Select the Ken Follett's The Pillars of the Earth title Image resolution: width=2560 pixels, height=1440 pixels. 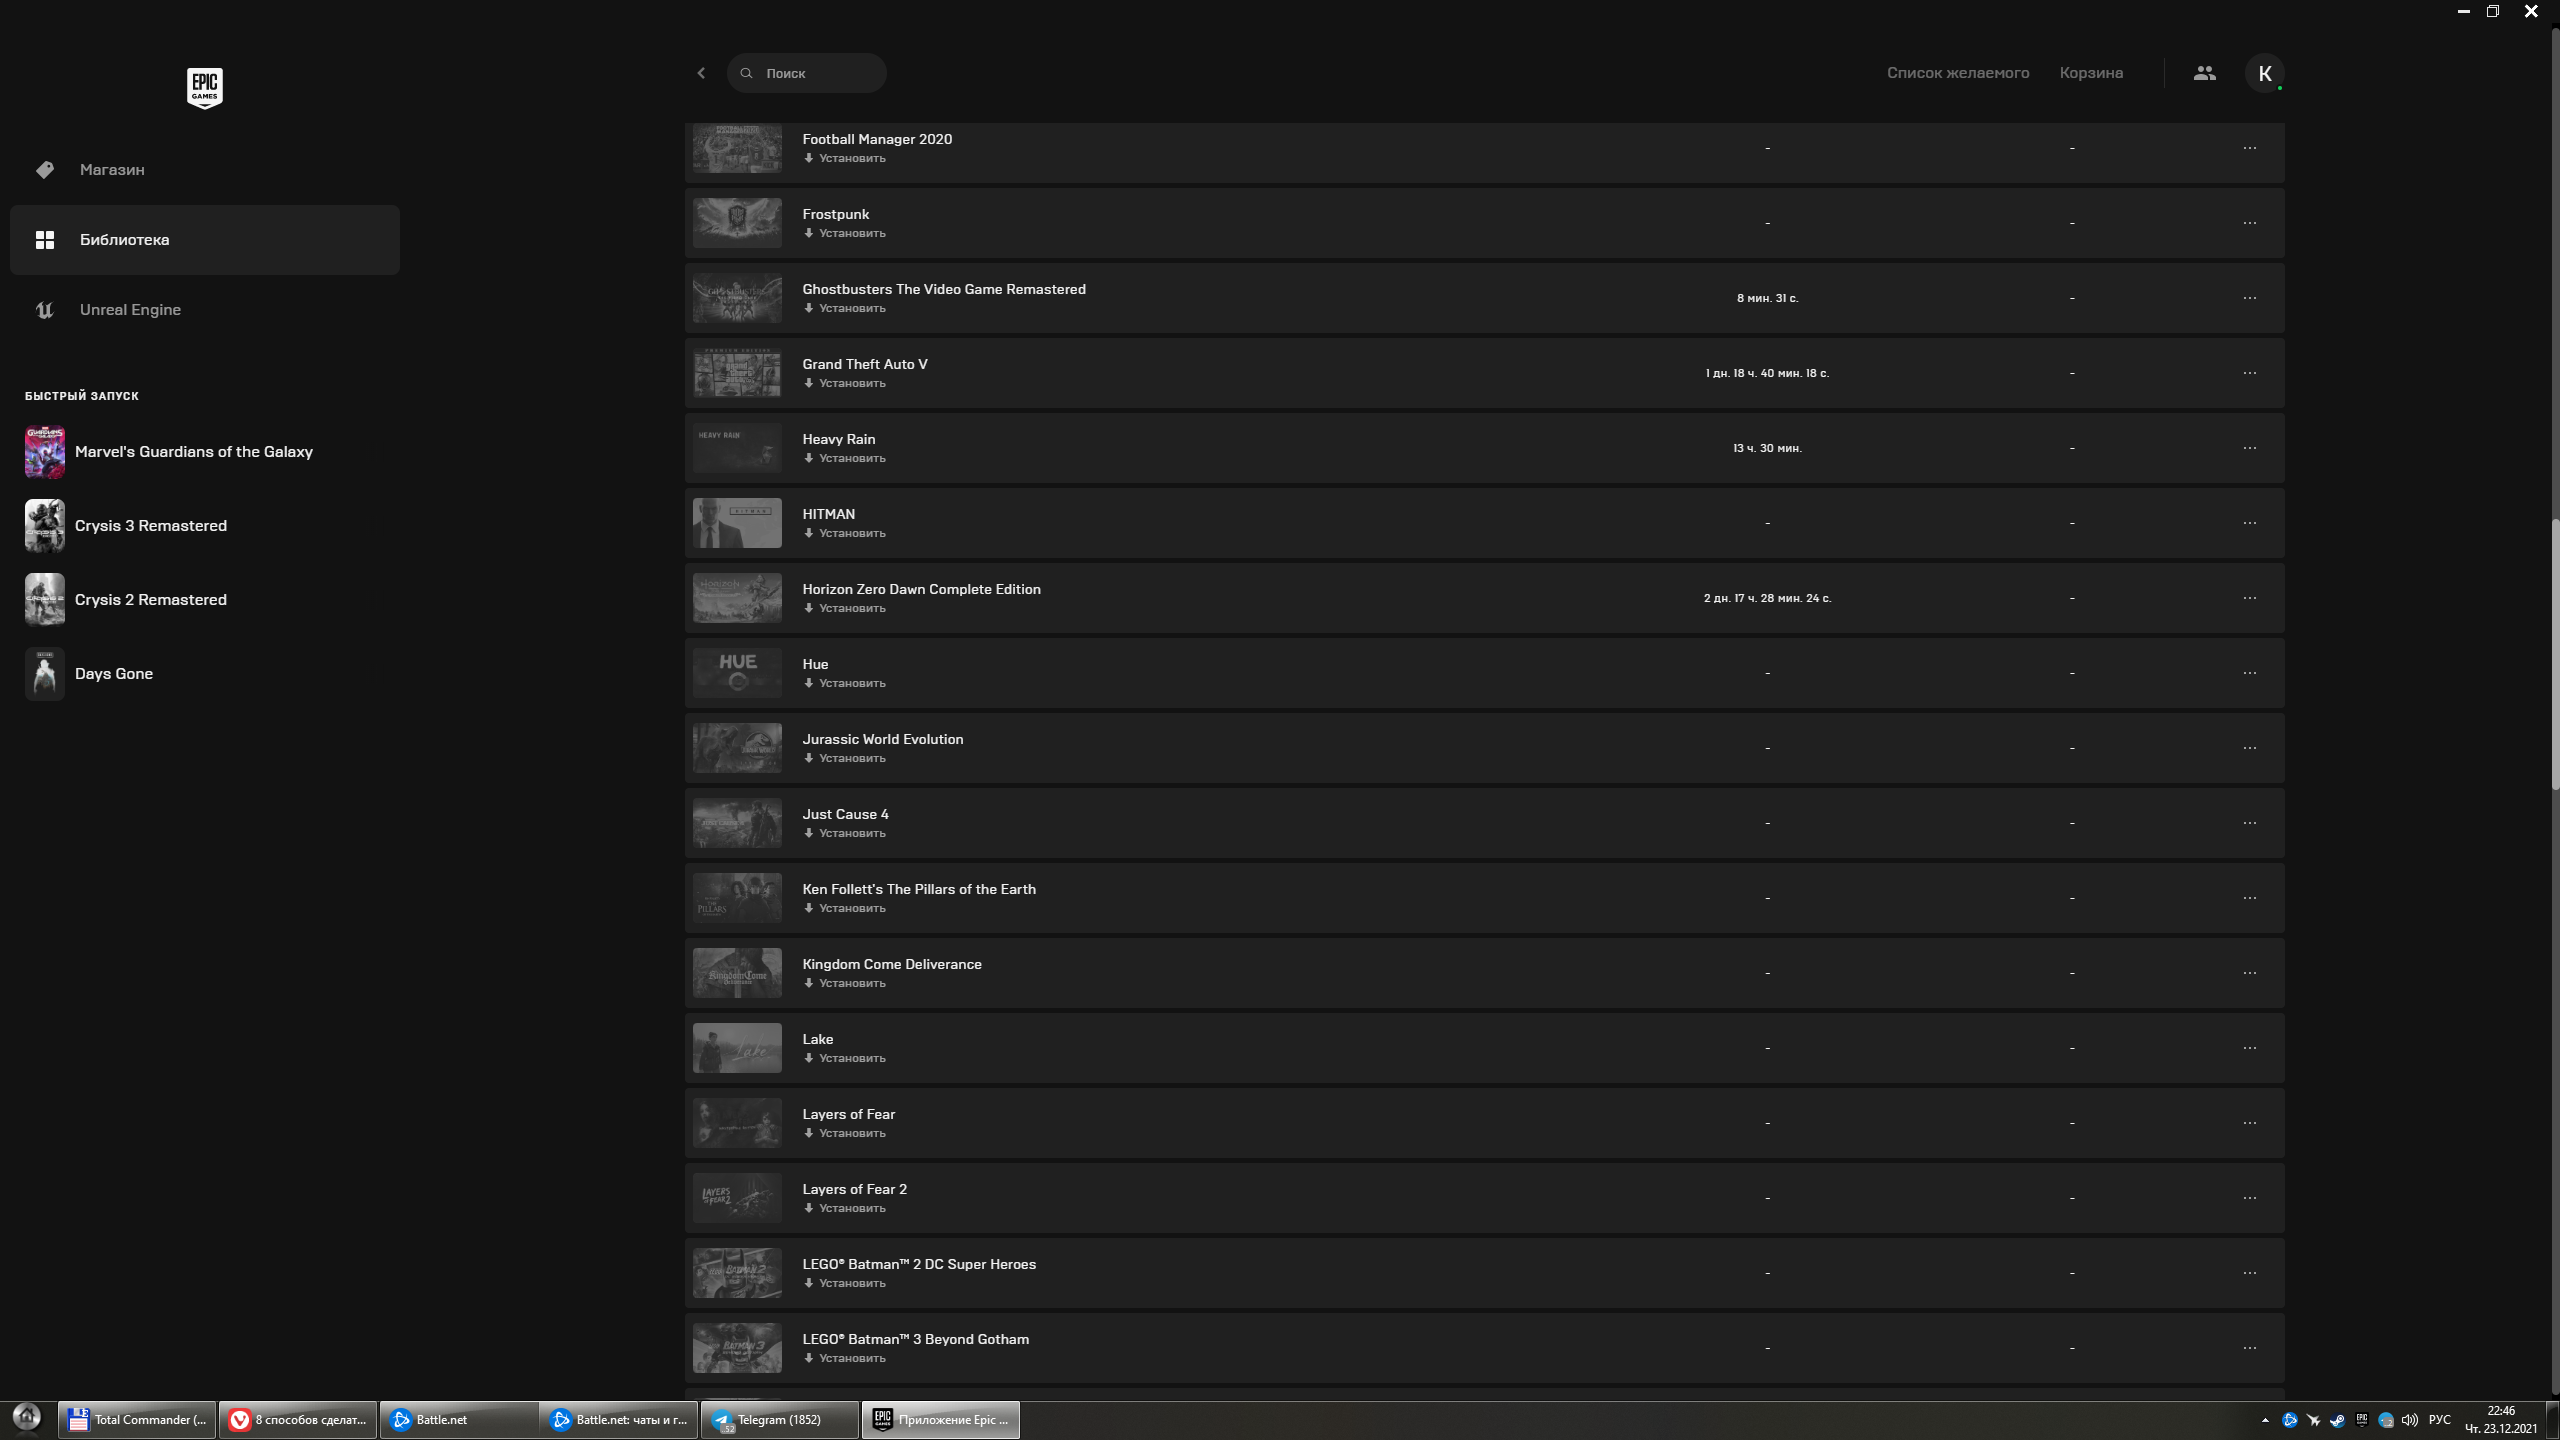click(x=919, y=889)
